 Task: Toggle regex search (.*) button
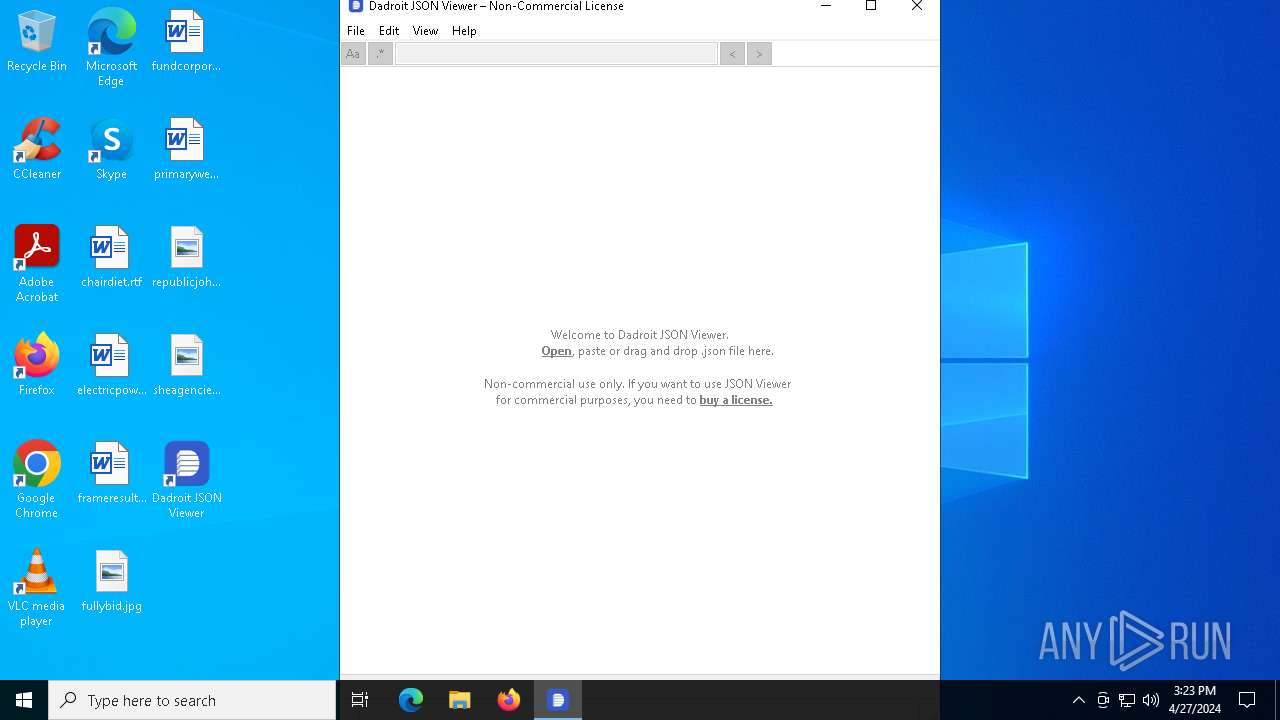(x=380, y=54)
